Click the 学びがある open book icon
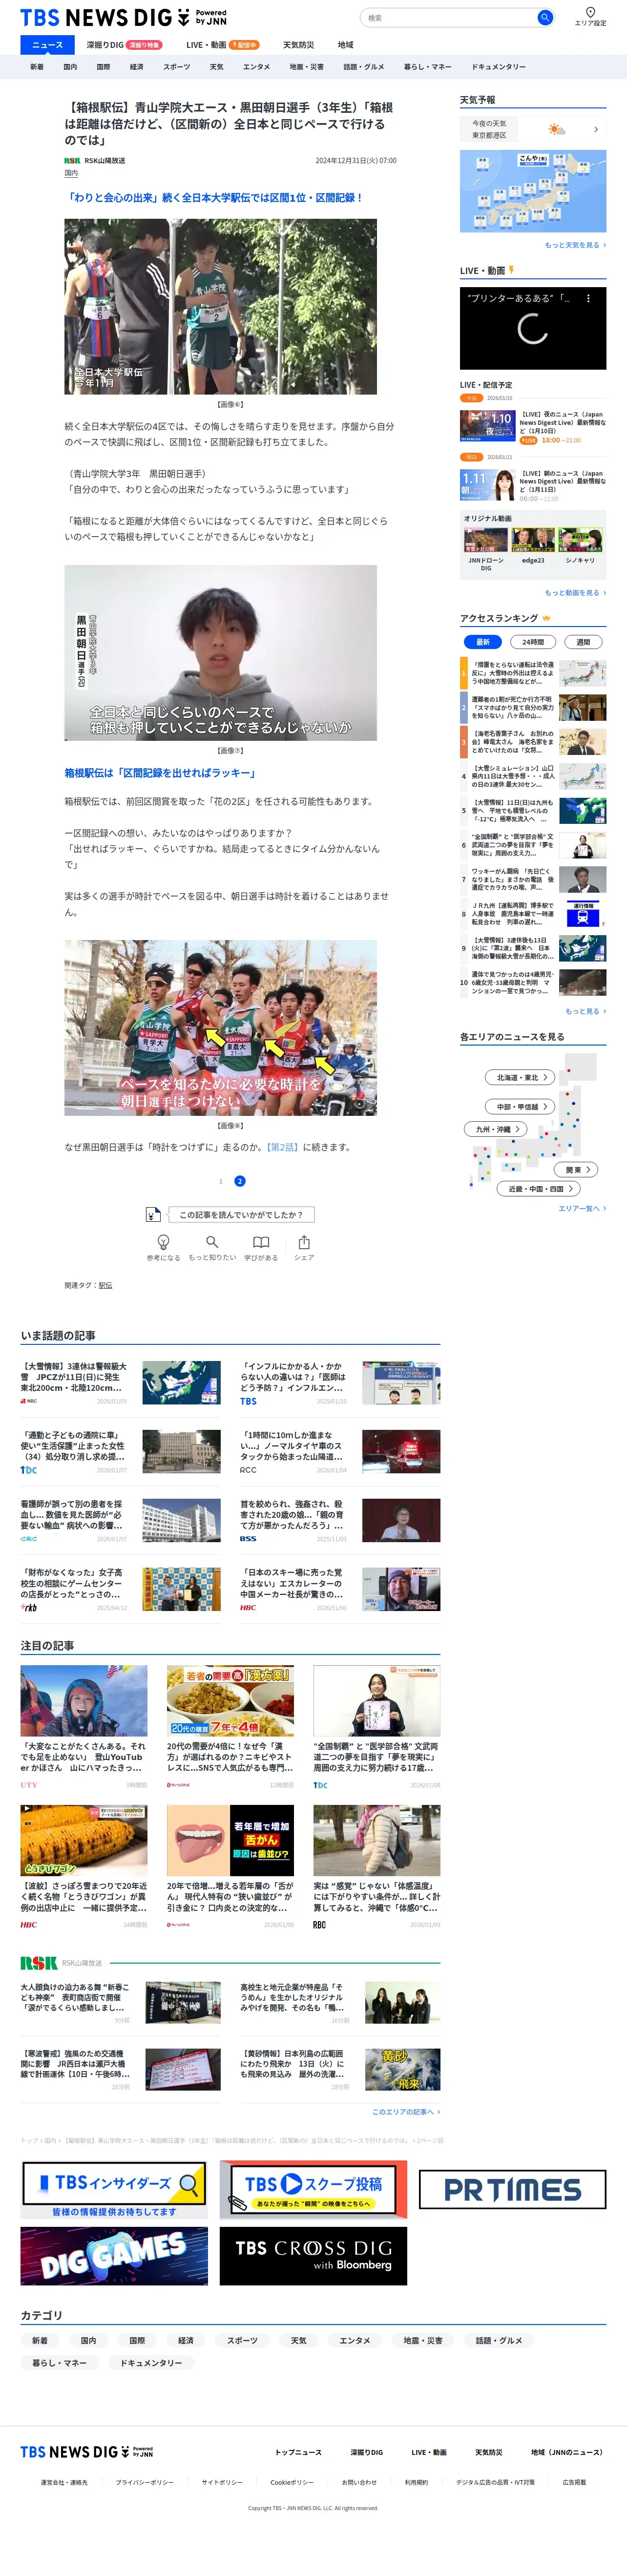The height and width of the screenshot is (2576, 627). [261, 1241]
